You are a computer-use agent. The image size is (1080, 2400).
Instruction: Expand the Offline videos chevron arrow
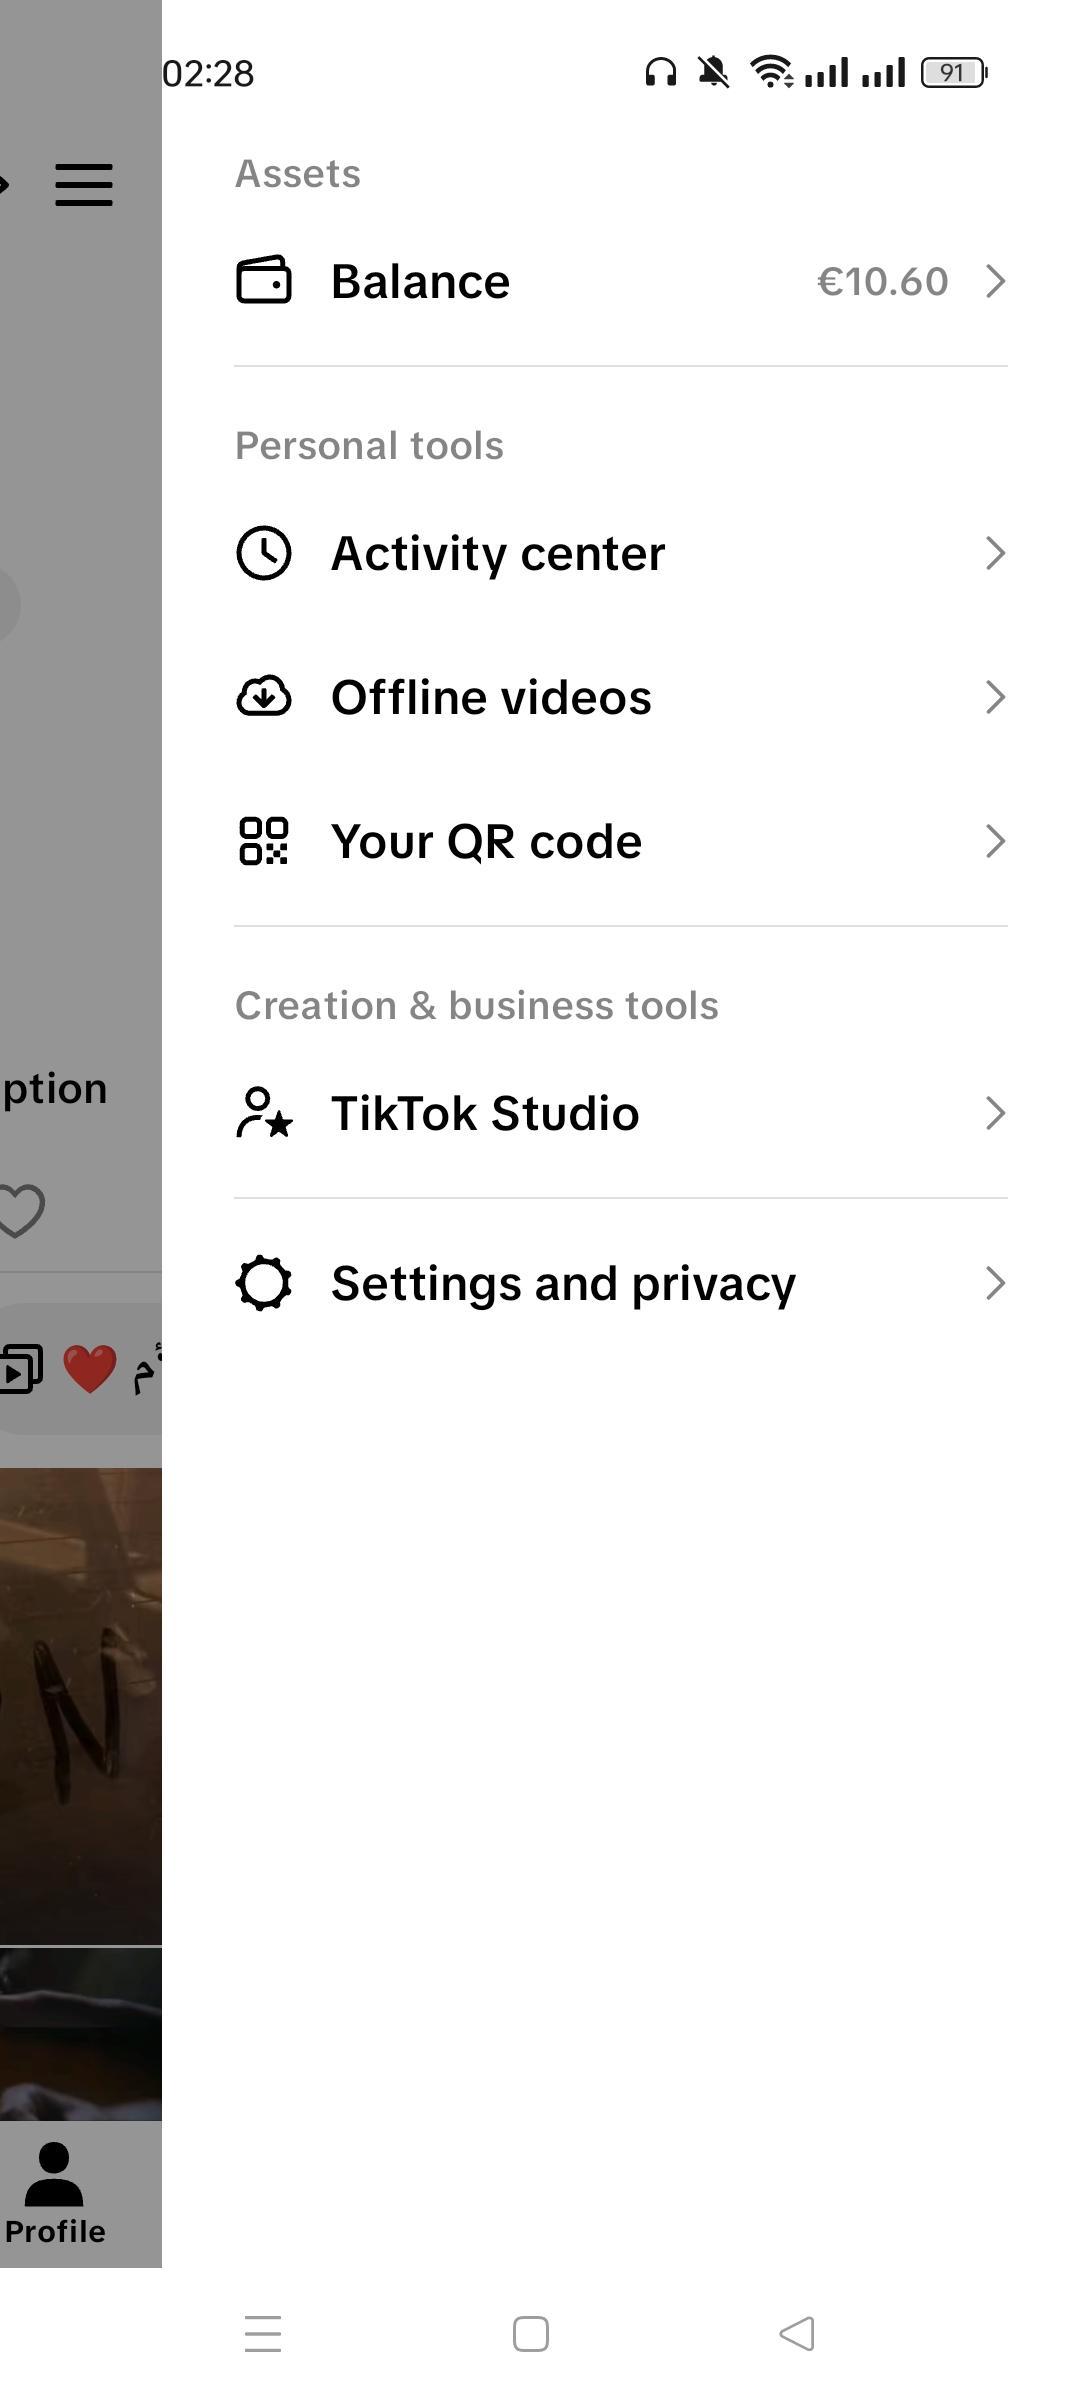pyautogui.click(x=995, y=697)
